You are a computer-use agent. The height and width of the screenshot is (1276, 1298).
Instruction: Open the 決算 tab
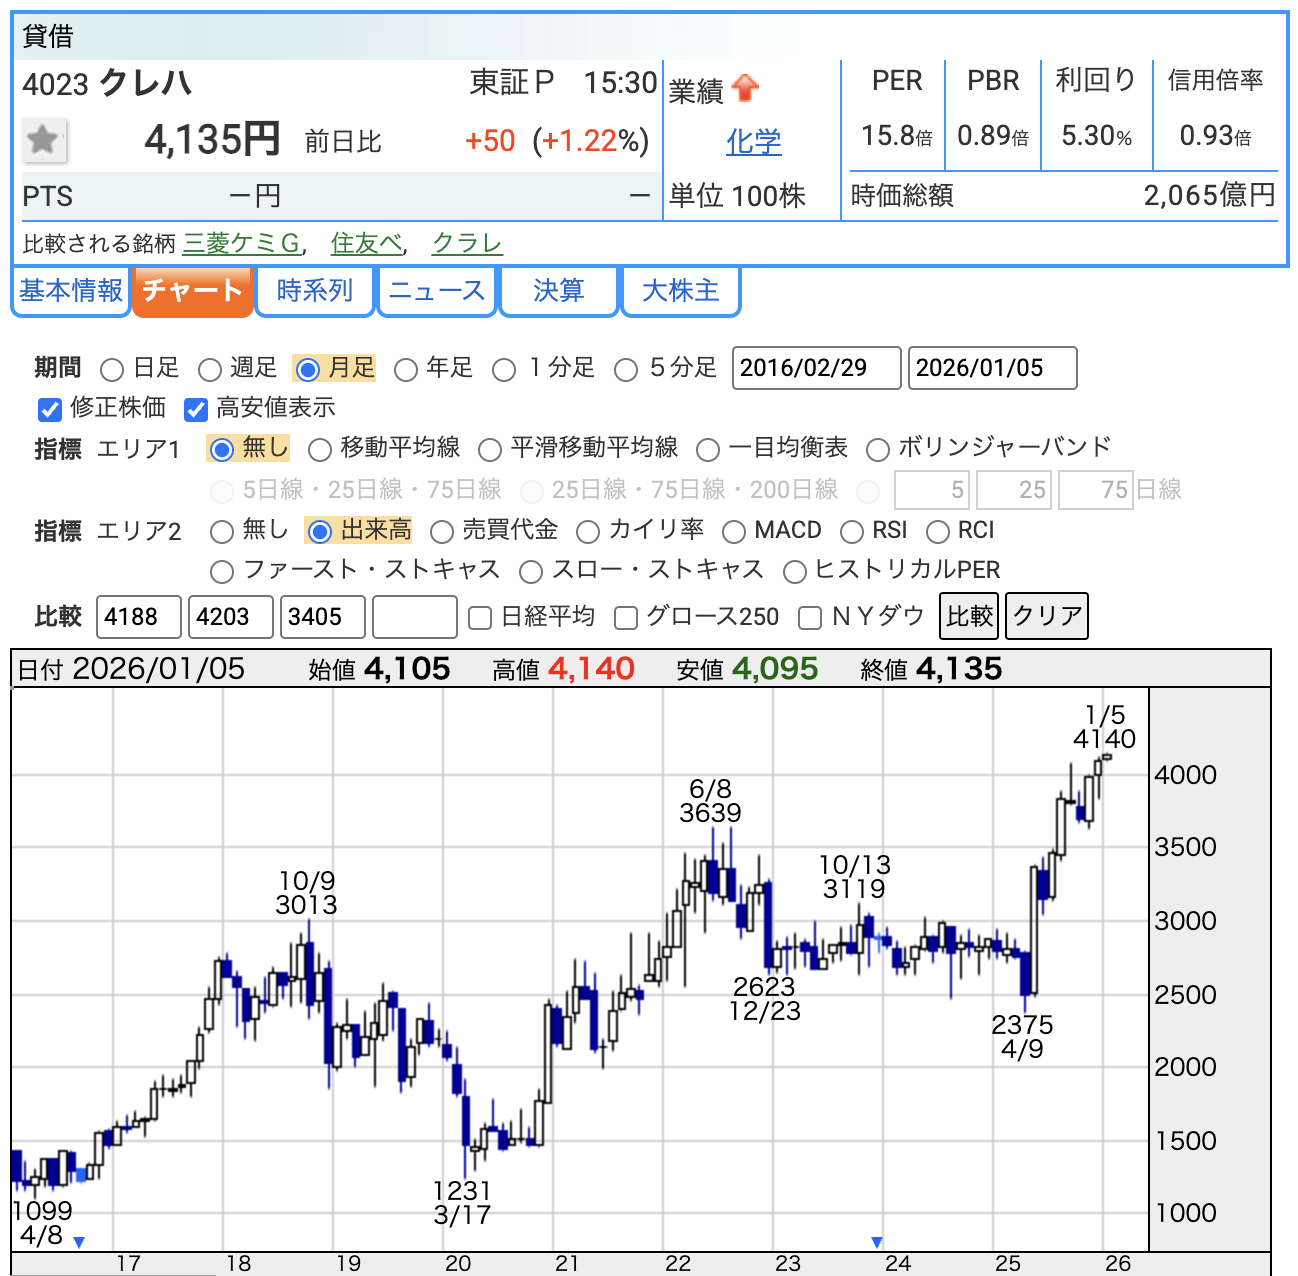pos(558,291)
